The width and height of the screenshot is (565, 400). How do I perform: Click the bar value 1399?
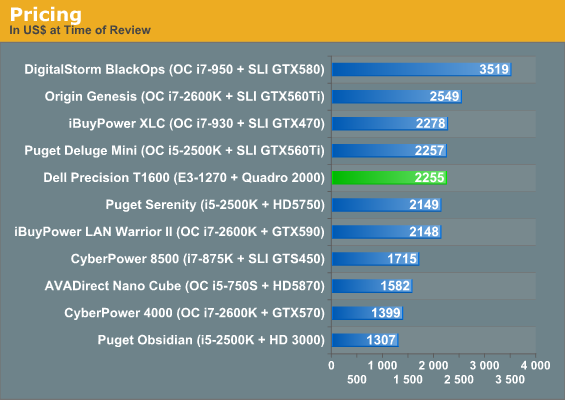click(x=386, y=313)
